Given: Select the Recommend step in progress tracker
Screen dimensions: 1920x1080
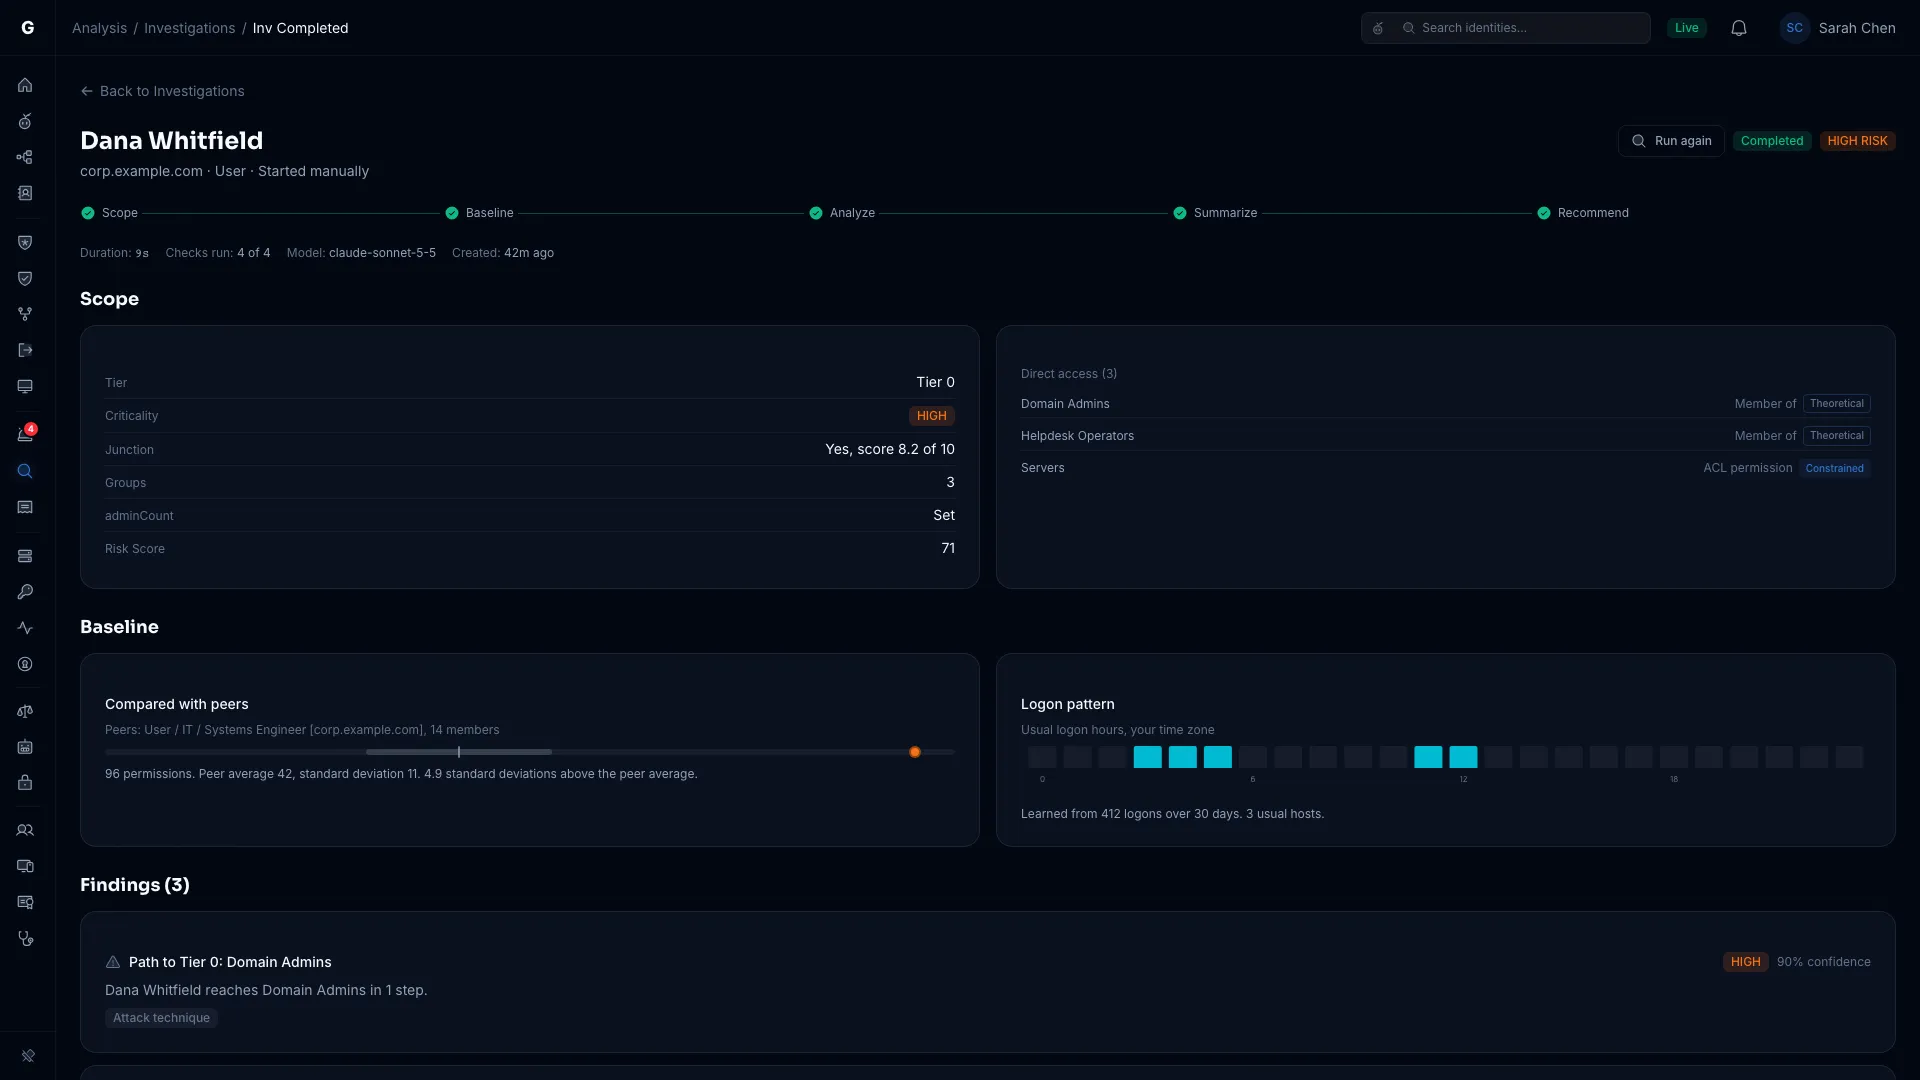Looking at the screenshot, I should [x=1583, y=213].
